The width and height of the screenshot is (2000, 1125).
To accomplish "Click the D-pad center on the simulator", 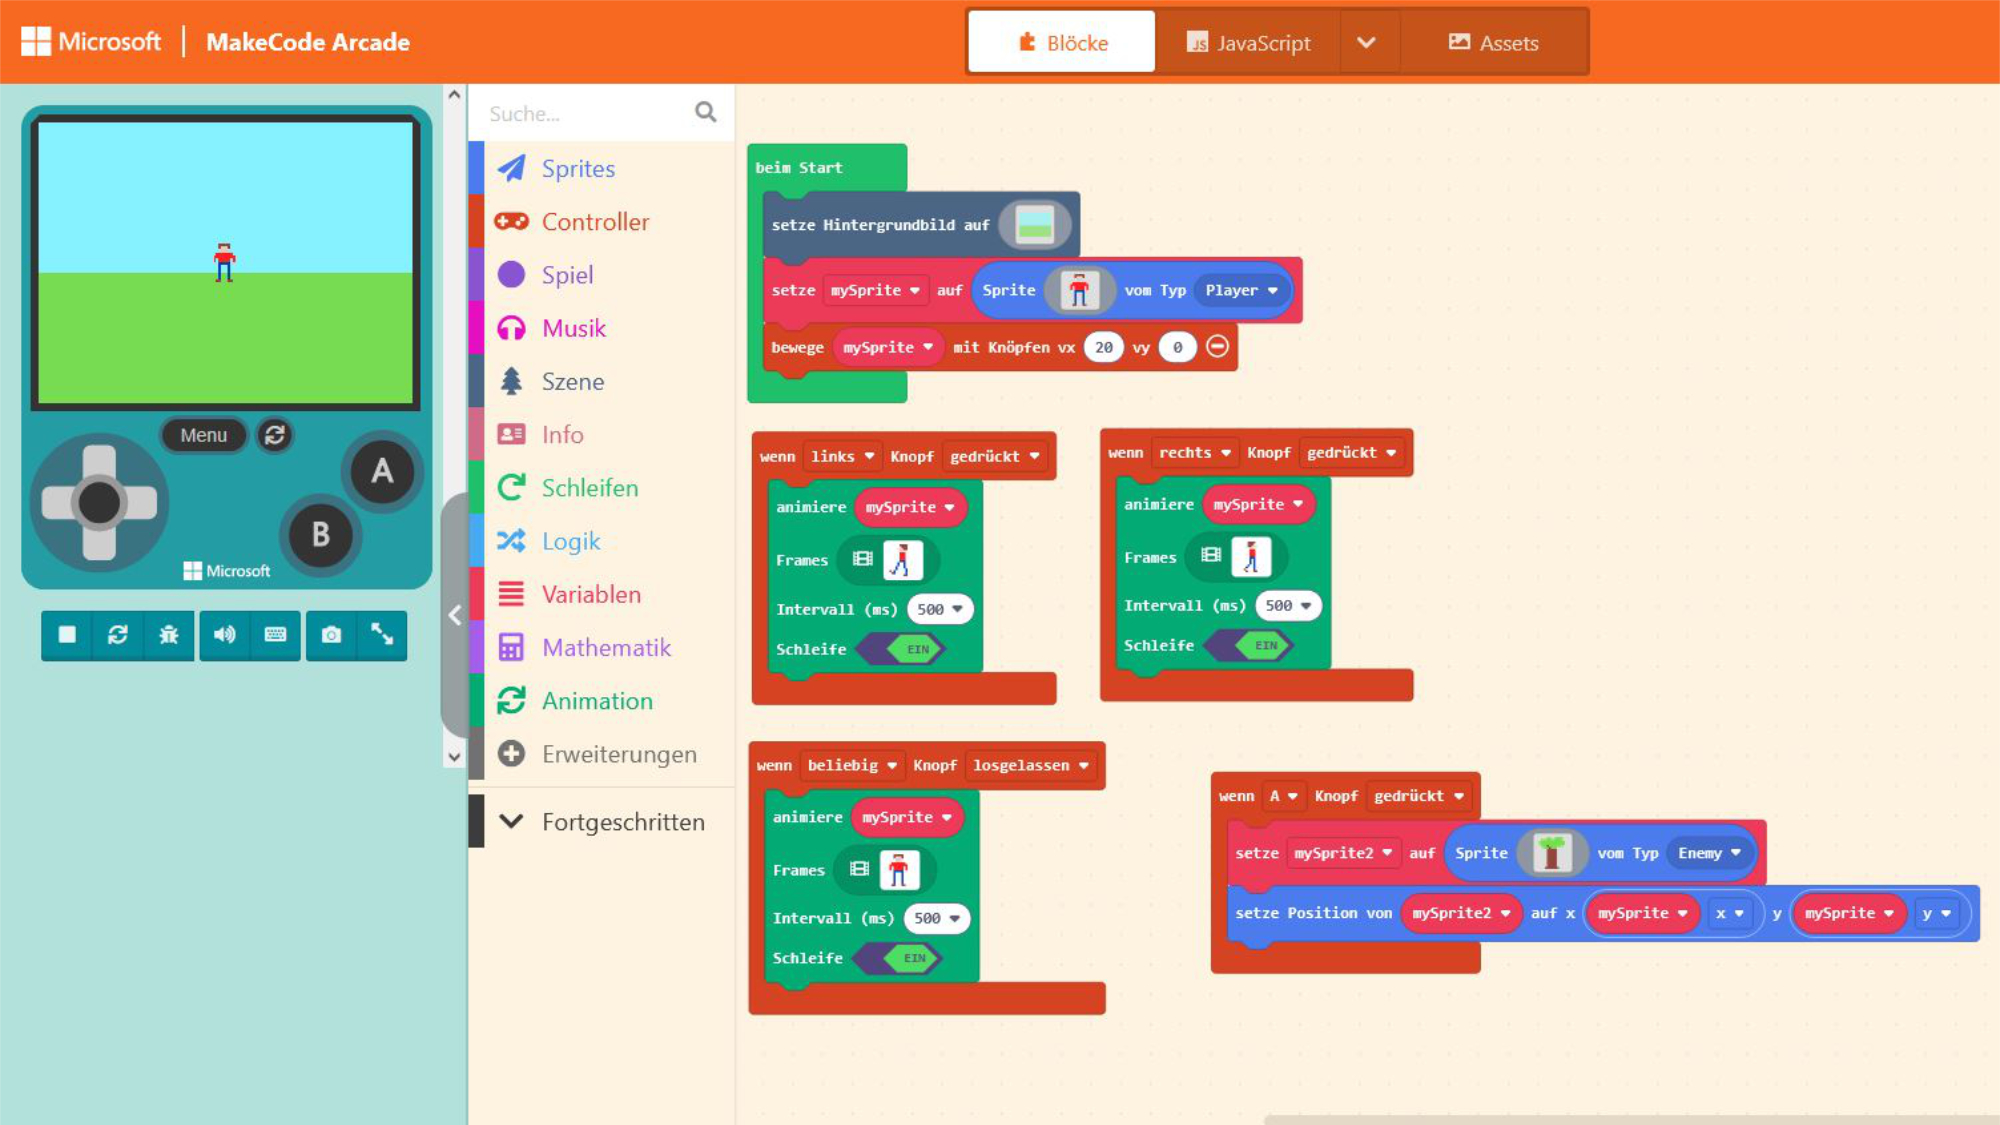I will (99, 503).
